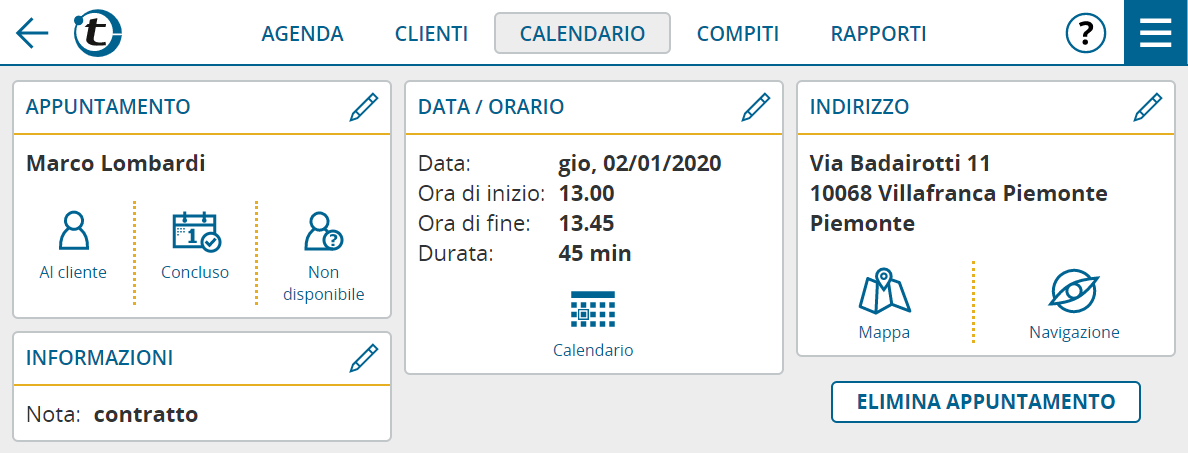Start Navigazione compass icon

1074,290
